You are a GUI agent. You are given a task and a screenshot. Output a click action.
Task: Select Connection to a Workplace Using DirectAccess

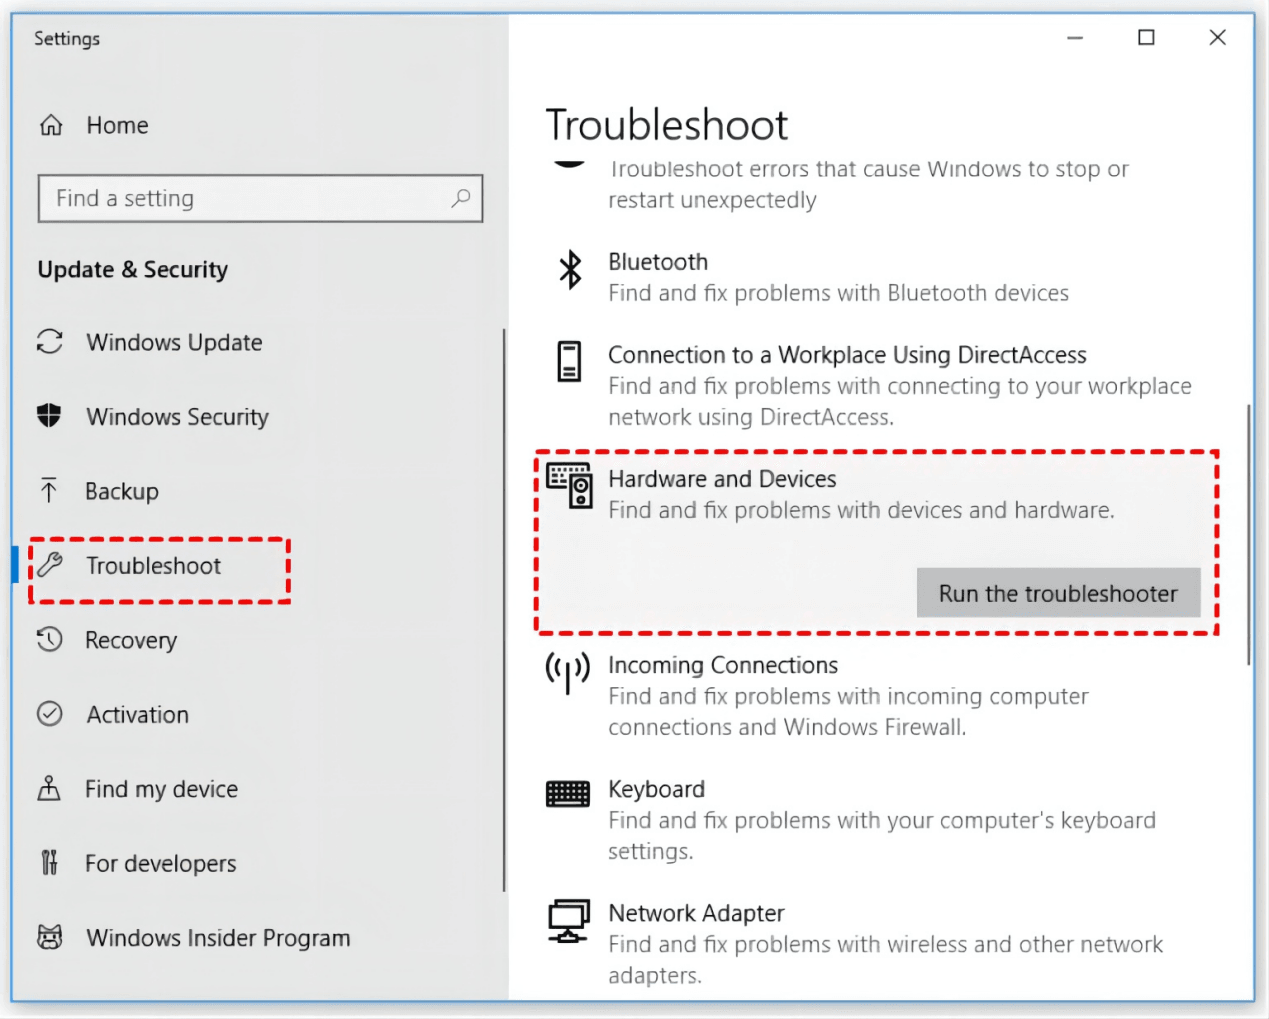847,355
